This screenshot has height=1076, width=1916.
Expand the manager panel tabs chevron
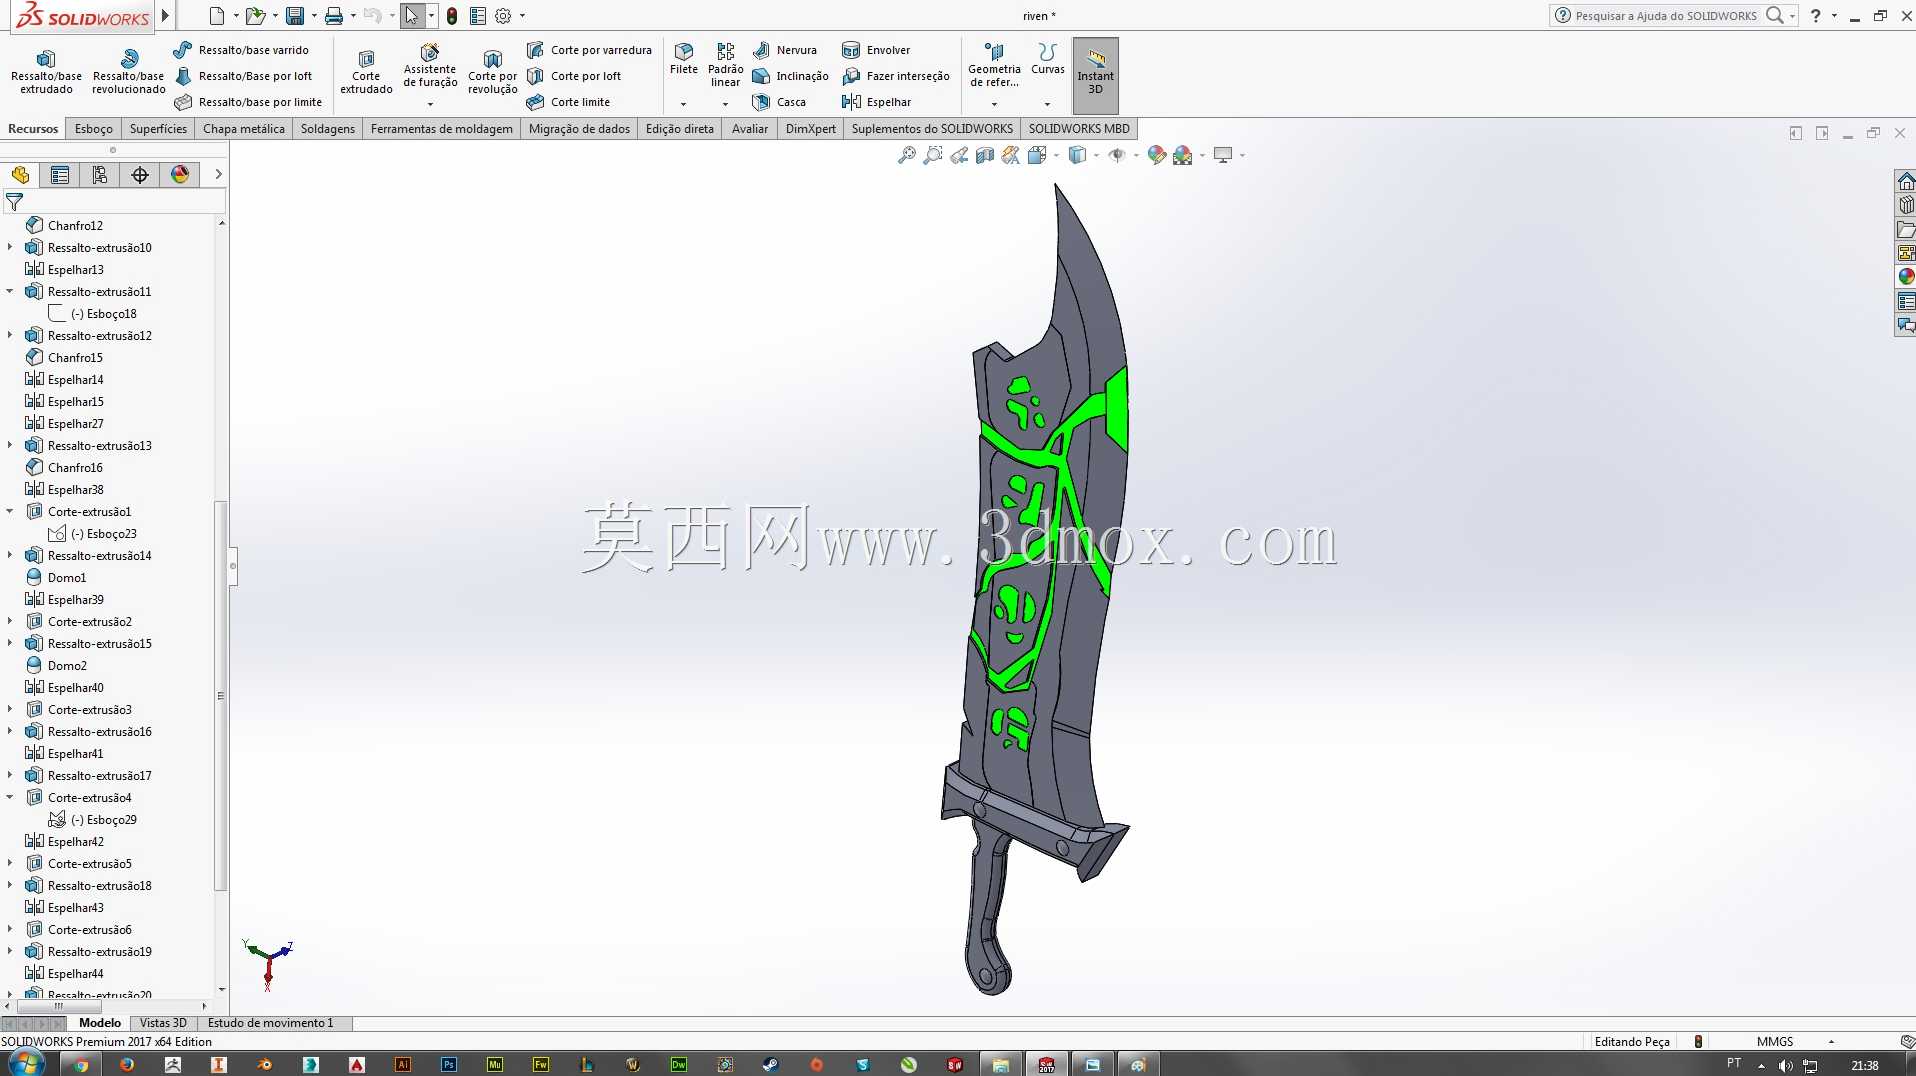click(x=218, y=175)
